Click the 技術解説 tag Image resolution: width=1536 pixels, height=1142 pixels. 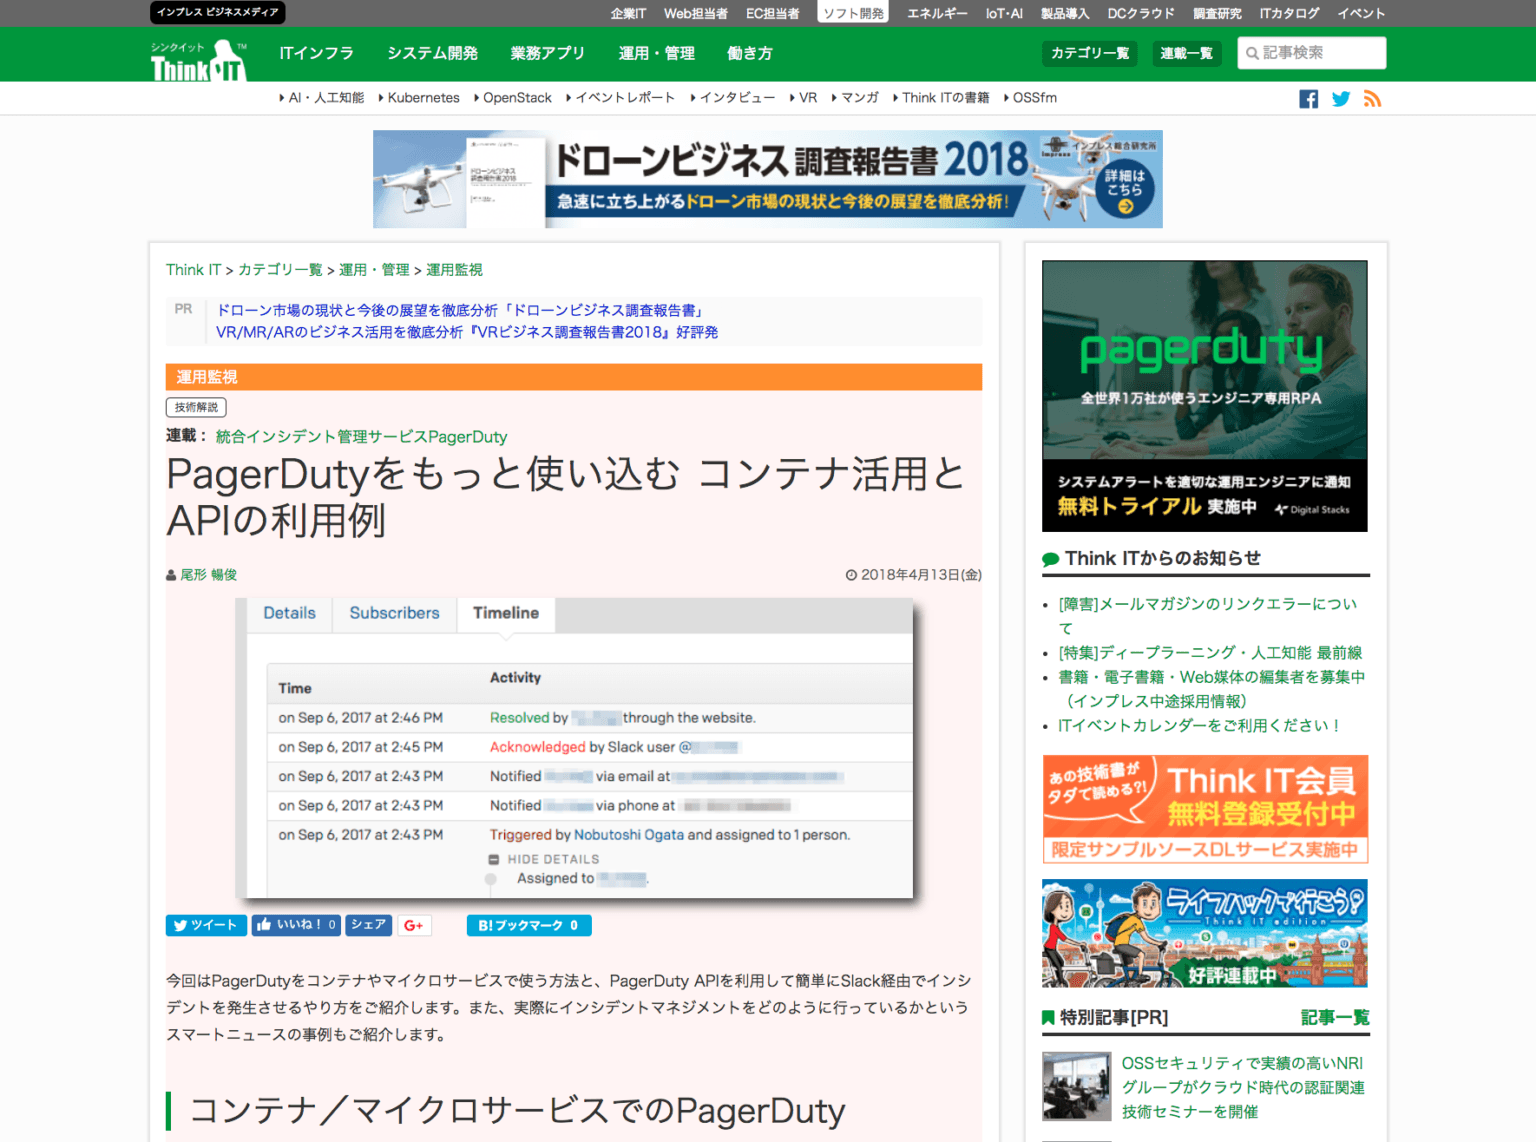pos(196,407)
